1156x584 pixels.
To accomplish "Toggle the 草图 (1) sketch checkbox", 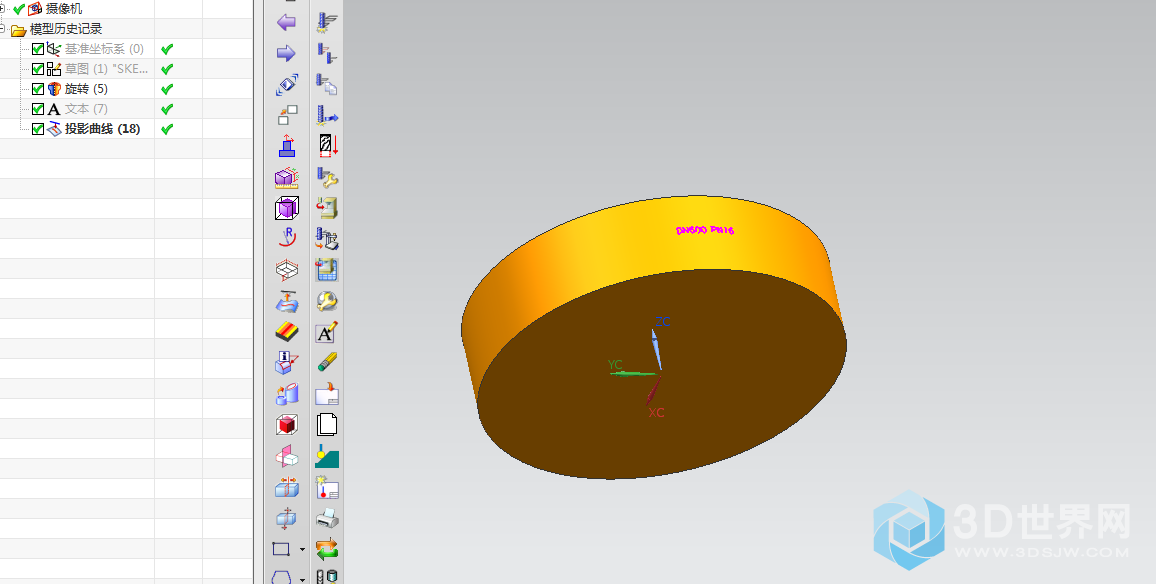I will [38, 69].
